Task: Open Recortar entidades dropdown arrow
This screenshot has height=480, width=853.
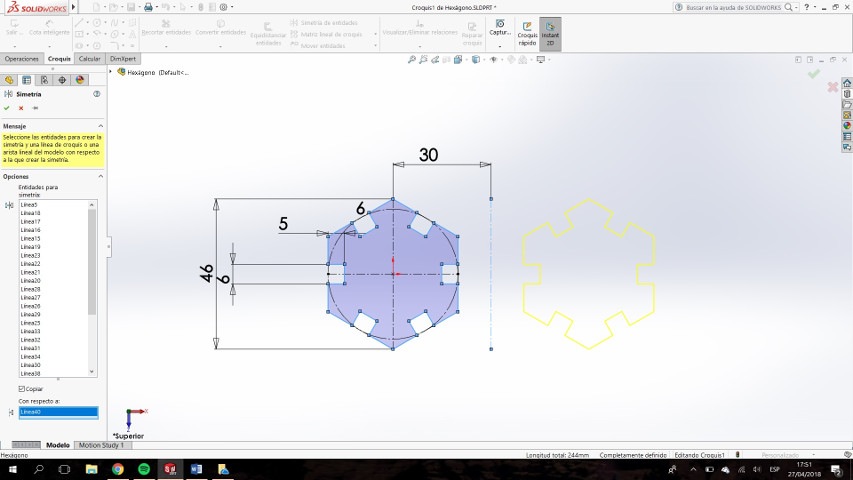Action: point(166,46)
